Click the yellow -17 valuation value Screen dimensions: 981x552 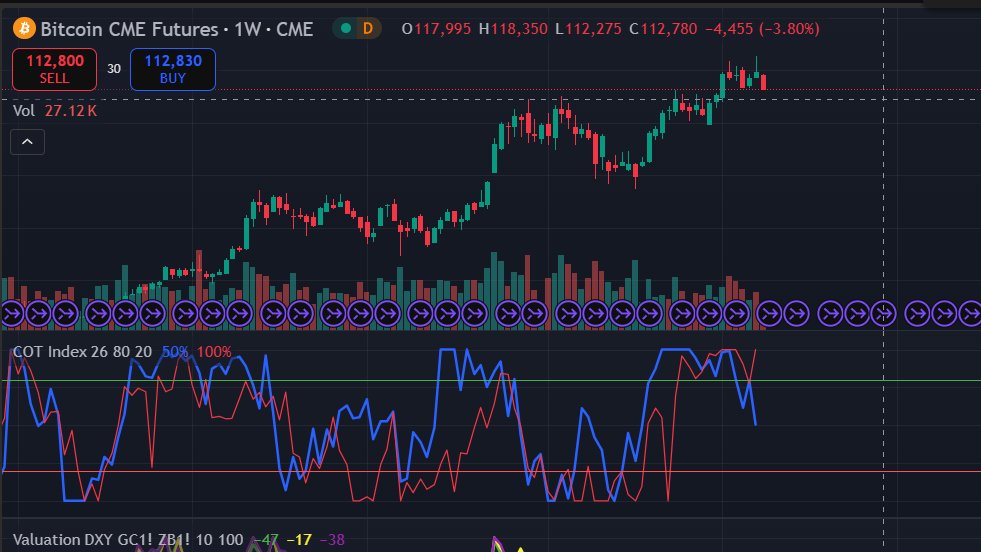[299, 539]
